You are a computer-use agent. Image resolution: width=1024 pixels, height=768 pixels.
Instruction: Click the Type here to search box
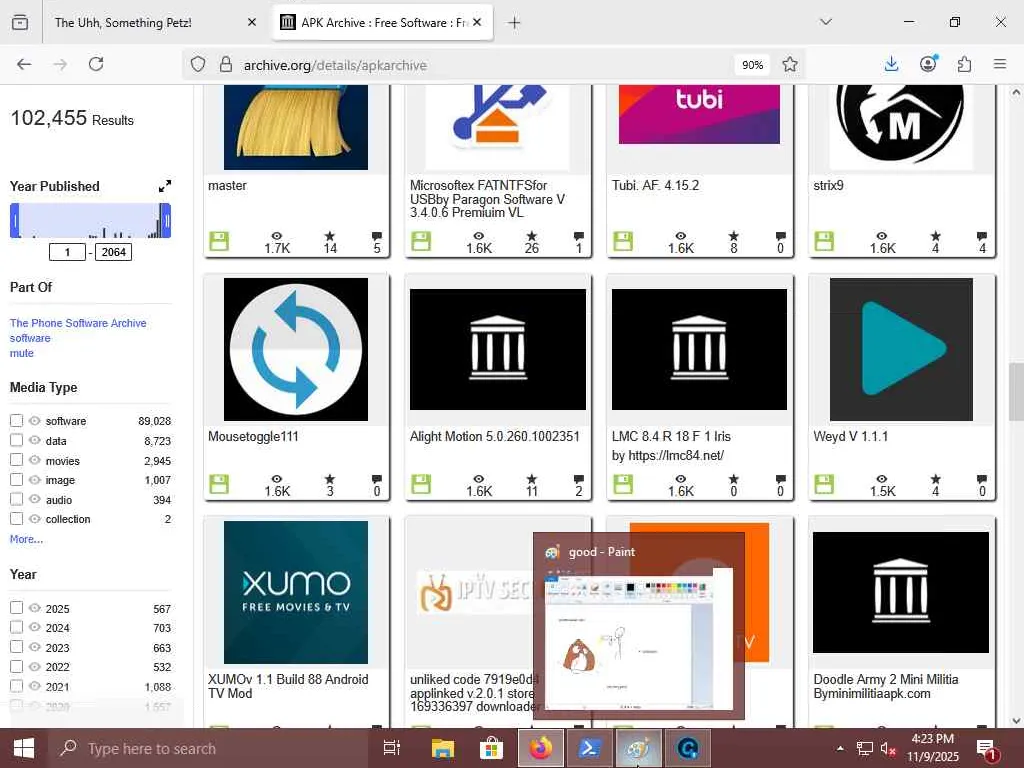coord(208,748)
